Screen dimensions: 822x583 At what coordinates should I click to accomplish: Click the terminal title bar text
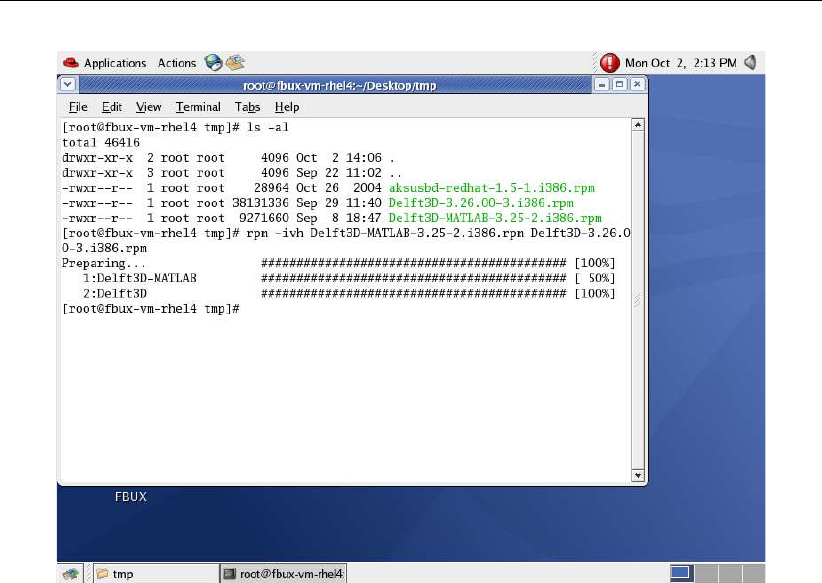pyautogui.click(x=340, y=85)
